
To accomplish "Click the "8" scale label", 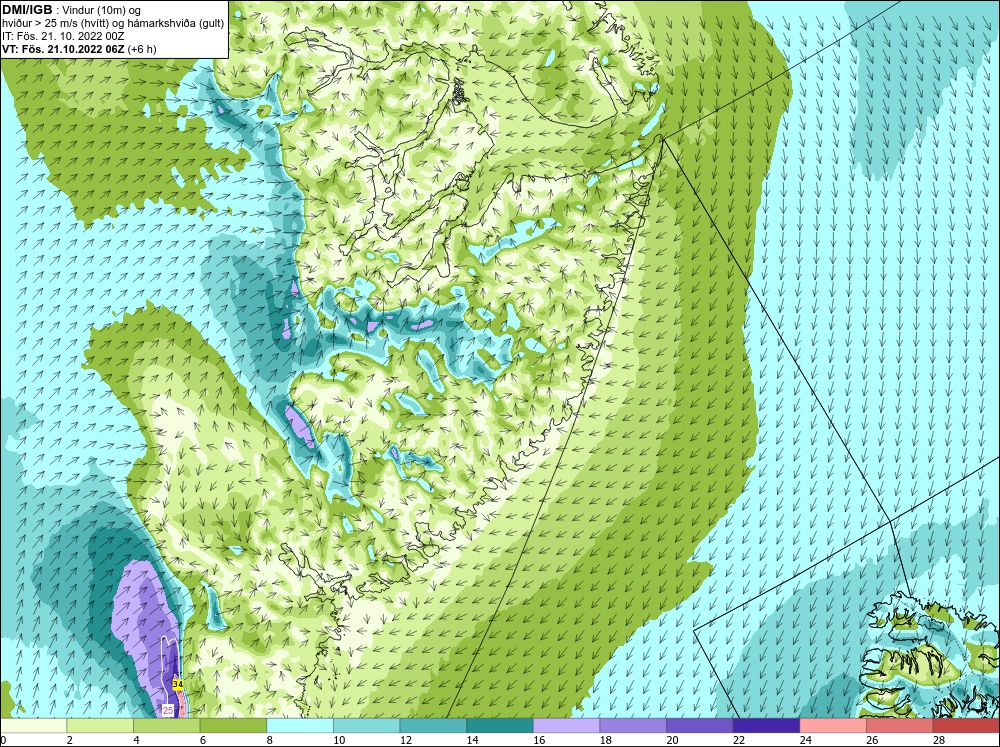I will [269, 740].
